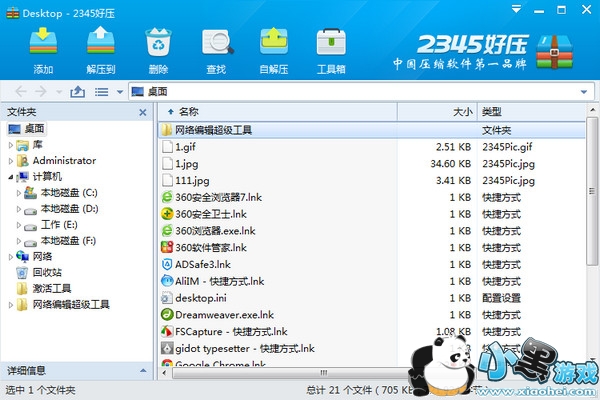The width and height of the screenshot is (600, 400).
Task: Select 桌面 in the folder tree
Action: pos(26,129)
